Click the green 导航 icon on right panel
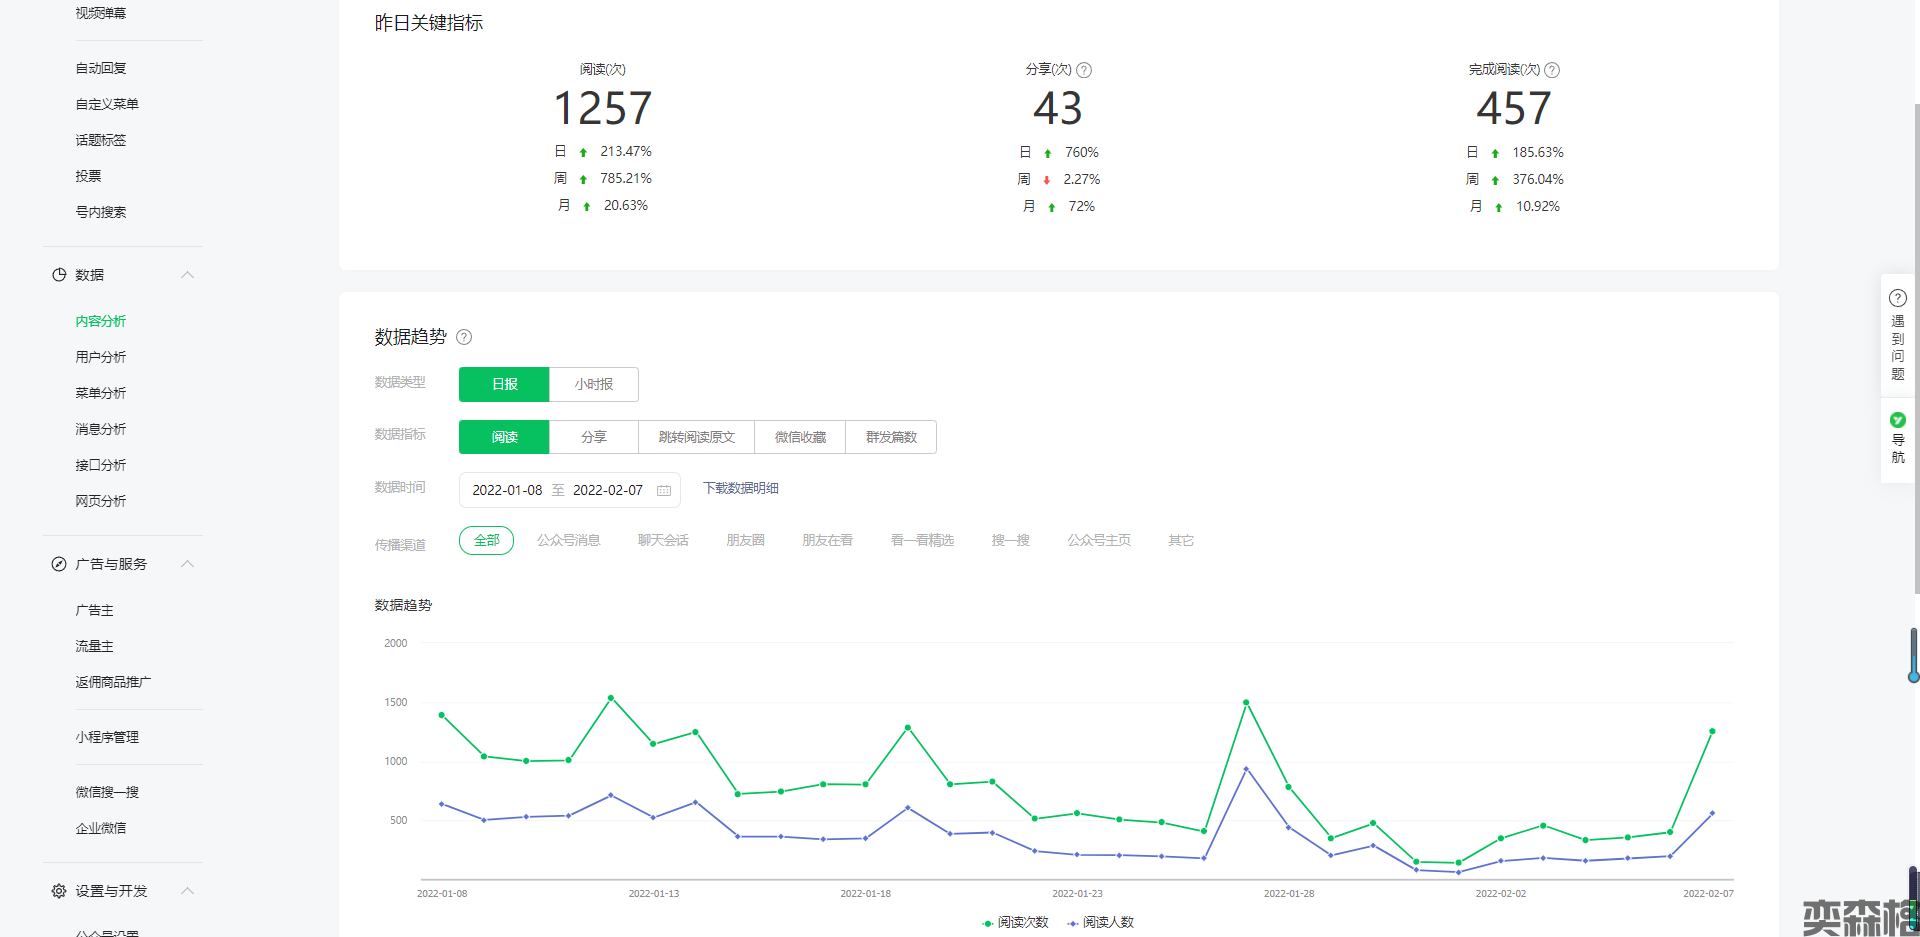Screen dimensions: 1920x937 click(x=1897, y=420)
